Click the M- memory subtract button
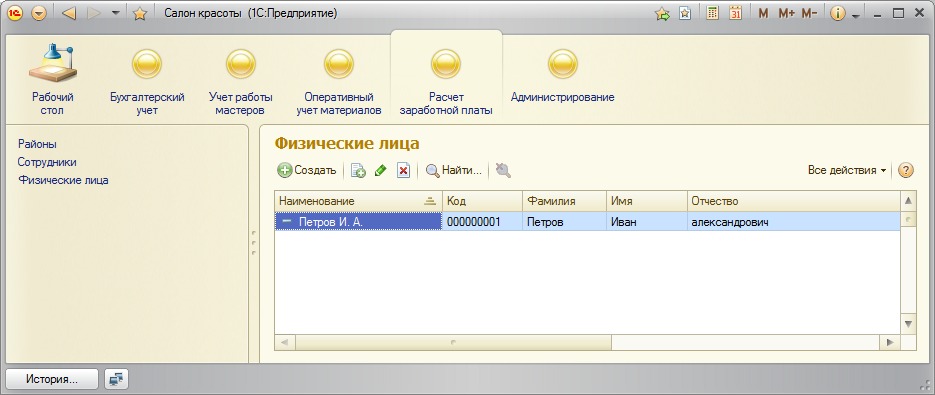This screenshot has height=395, width=935. click(809, 13)
